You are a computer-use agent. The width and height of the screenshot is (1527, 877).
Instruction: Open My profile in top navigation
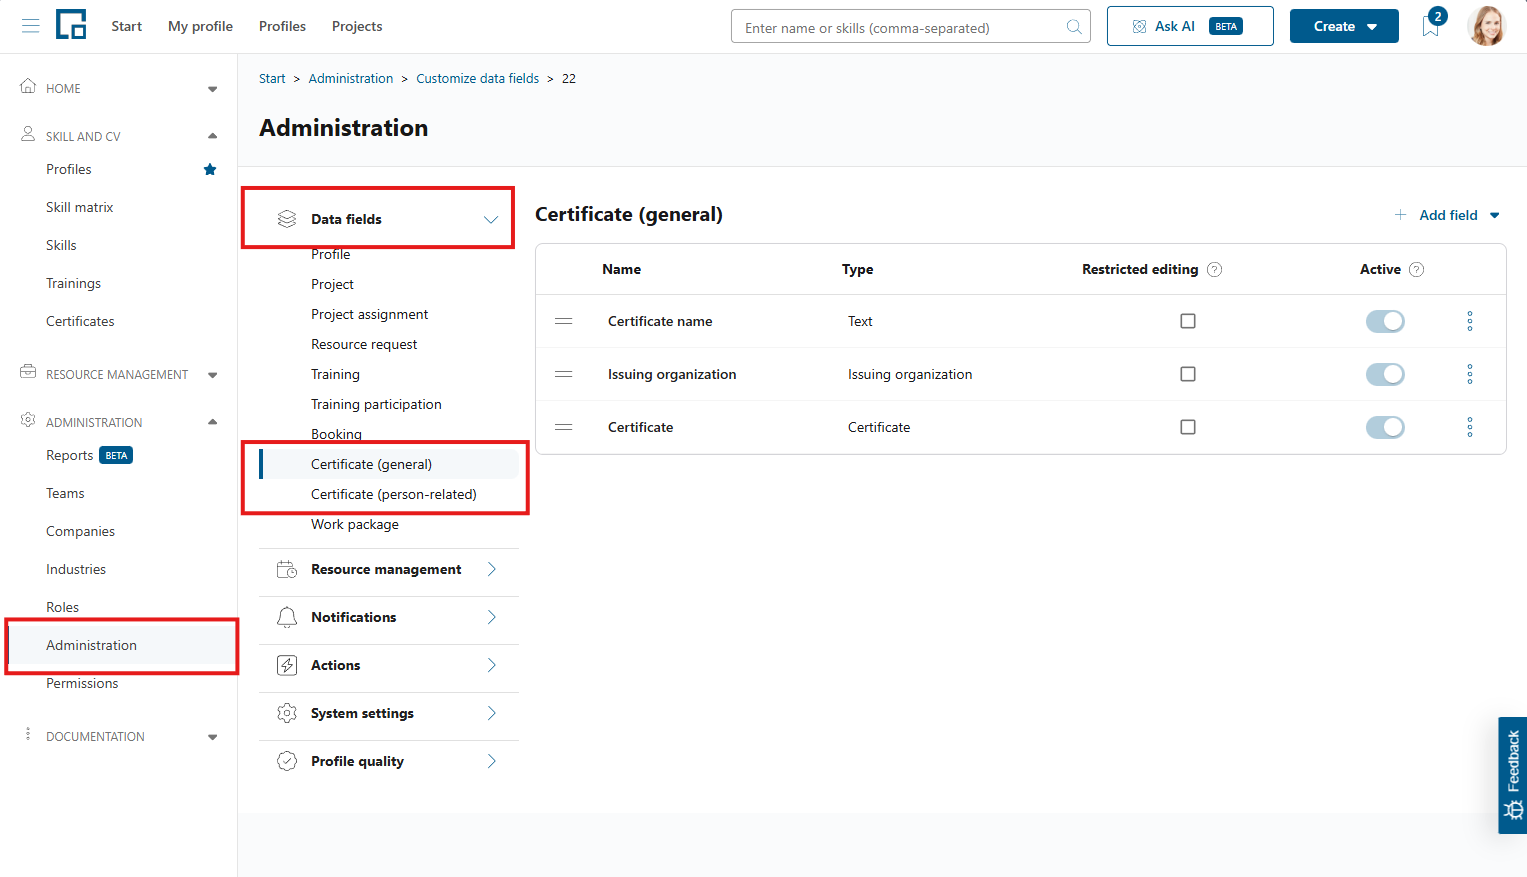click(200, 26)
